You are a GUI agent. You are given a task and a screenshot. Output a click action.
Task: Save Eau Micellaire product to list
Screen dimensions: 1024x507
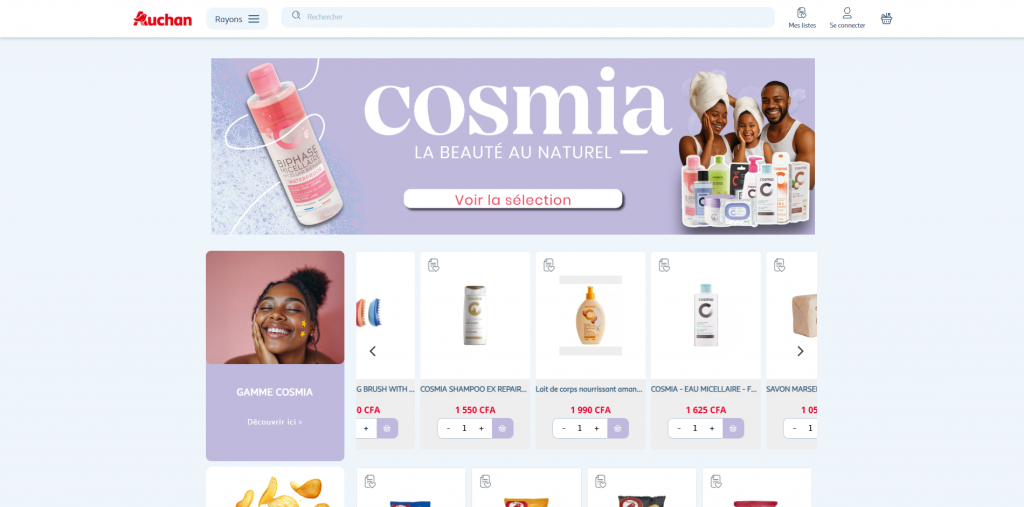(x=664, y=265)
